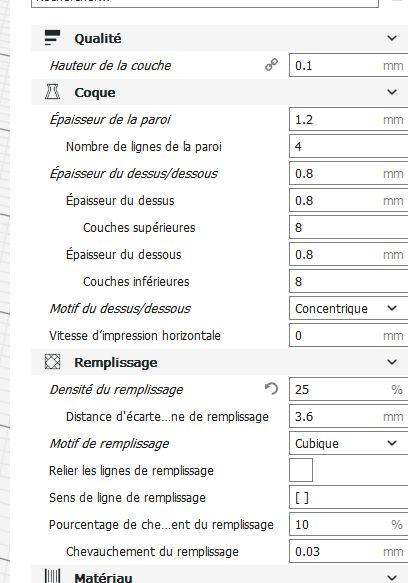Click the Densité du remplissage percentage field

tap(348, 389)
